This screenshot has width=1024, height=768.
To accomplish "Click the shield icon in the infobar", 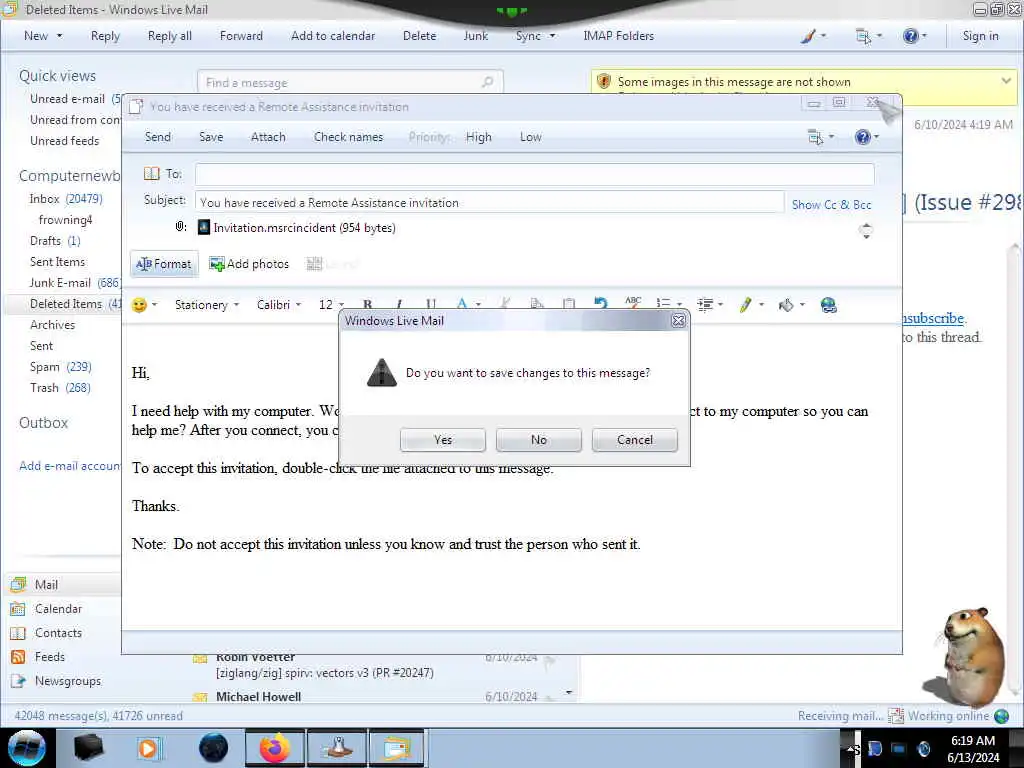I will click(x=603, y=82).
